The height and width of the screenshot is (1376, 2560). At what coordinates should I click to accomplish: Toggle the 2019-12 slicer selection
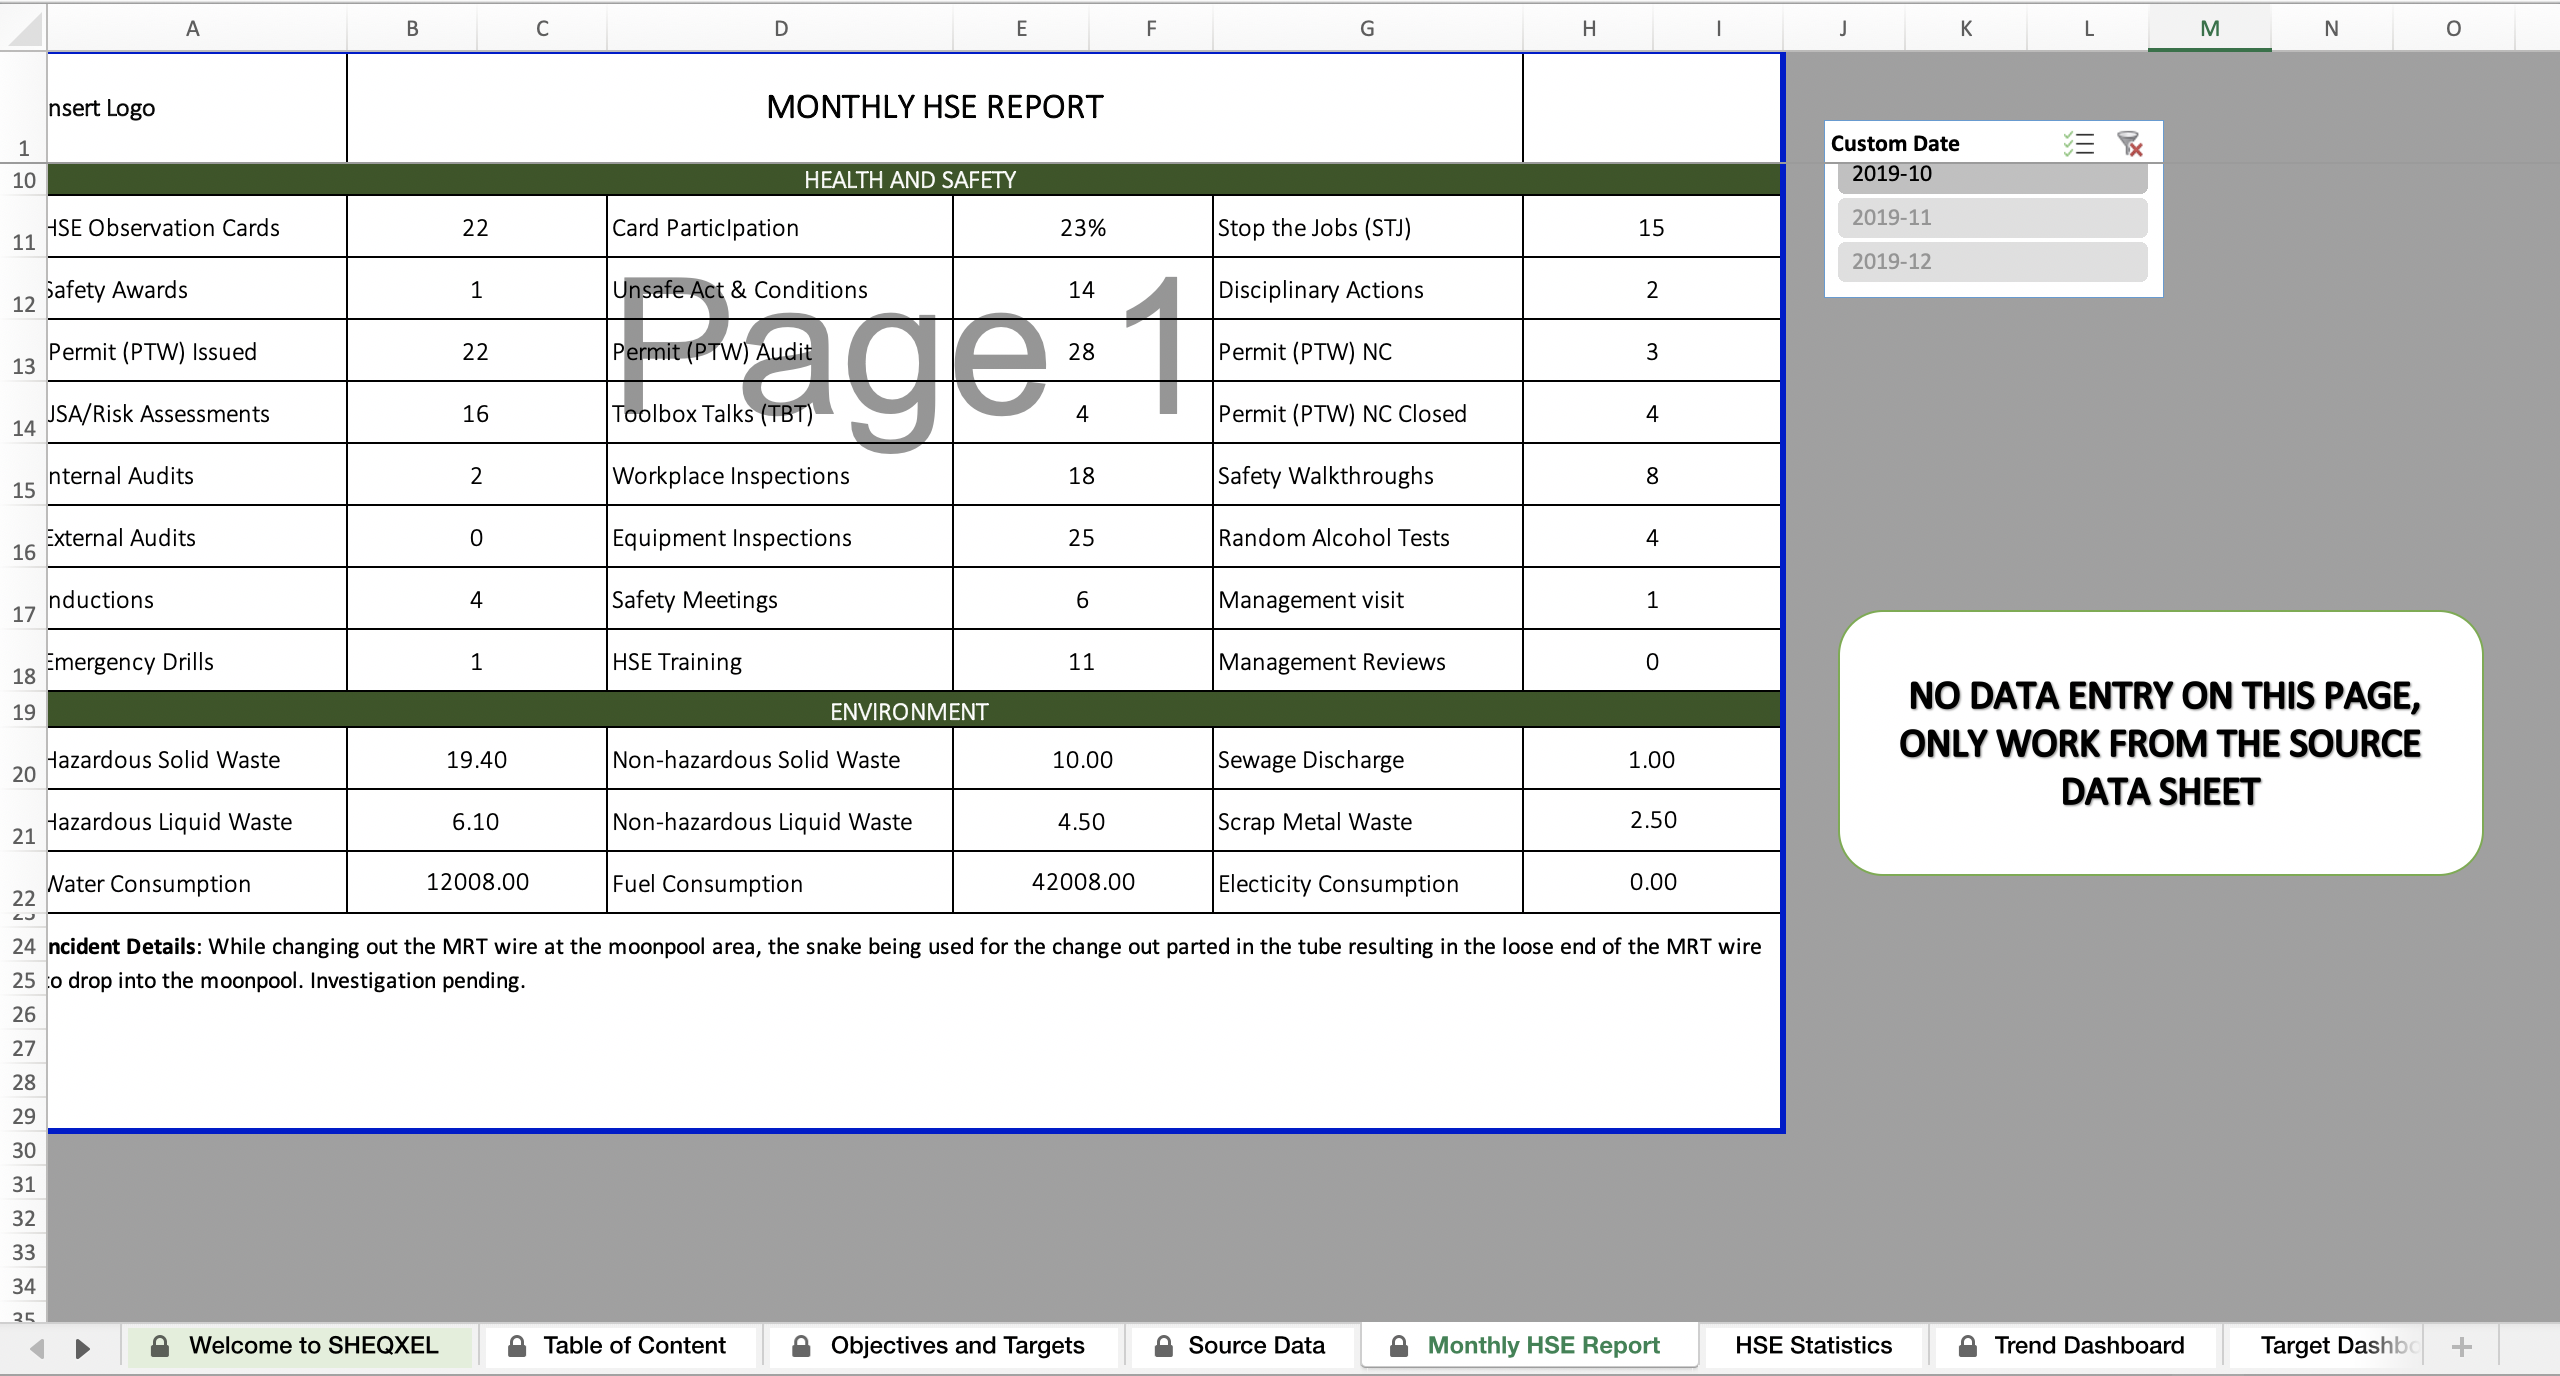coord(1991,261)
